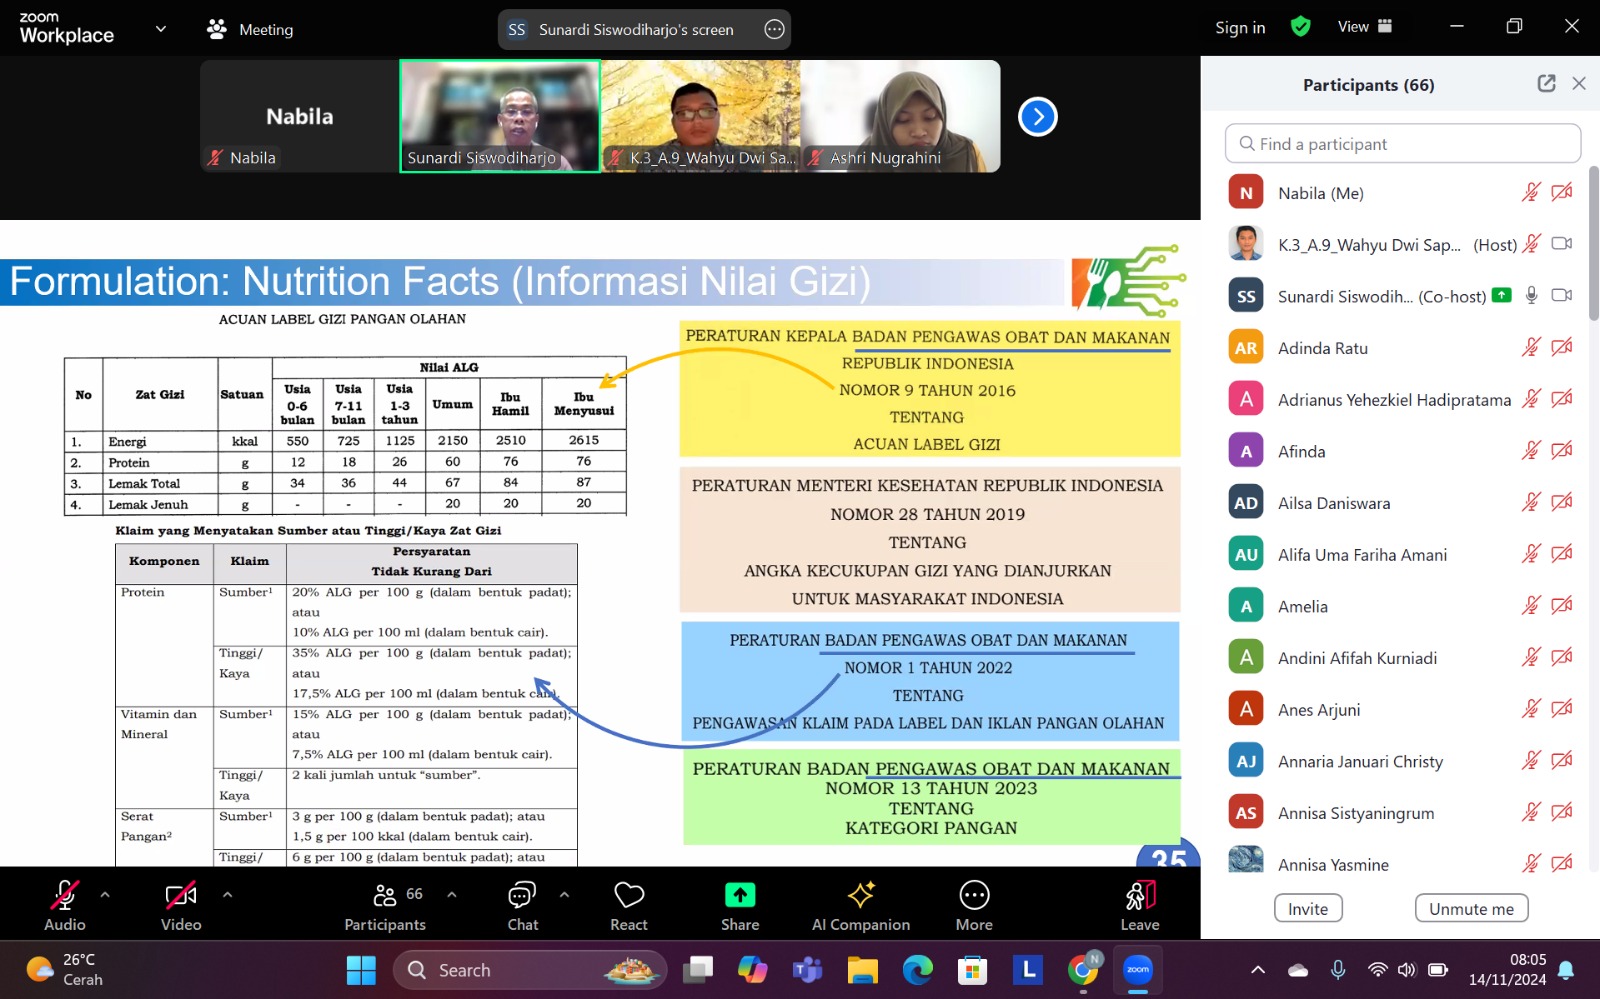Screen dimensions: 1600x999
Task: Unmute microphone with Audio button
Action: coord(65,905)
